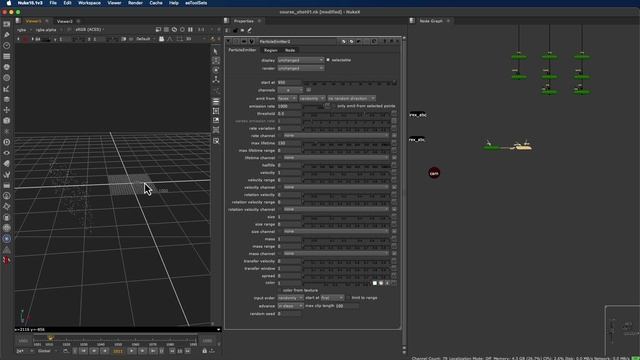Click the max lifetime slider

(x=347, y=143)
